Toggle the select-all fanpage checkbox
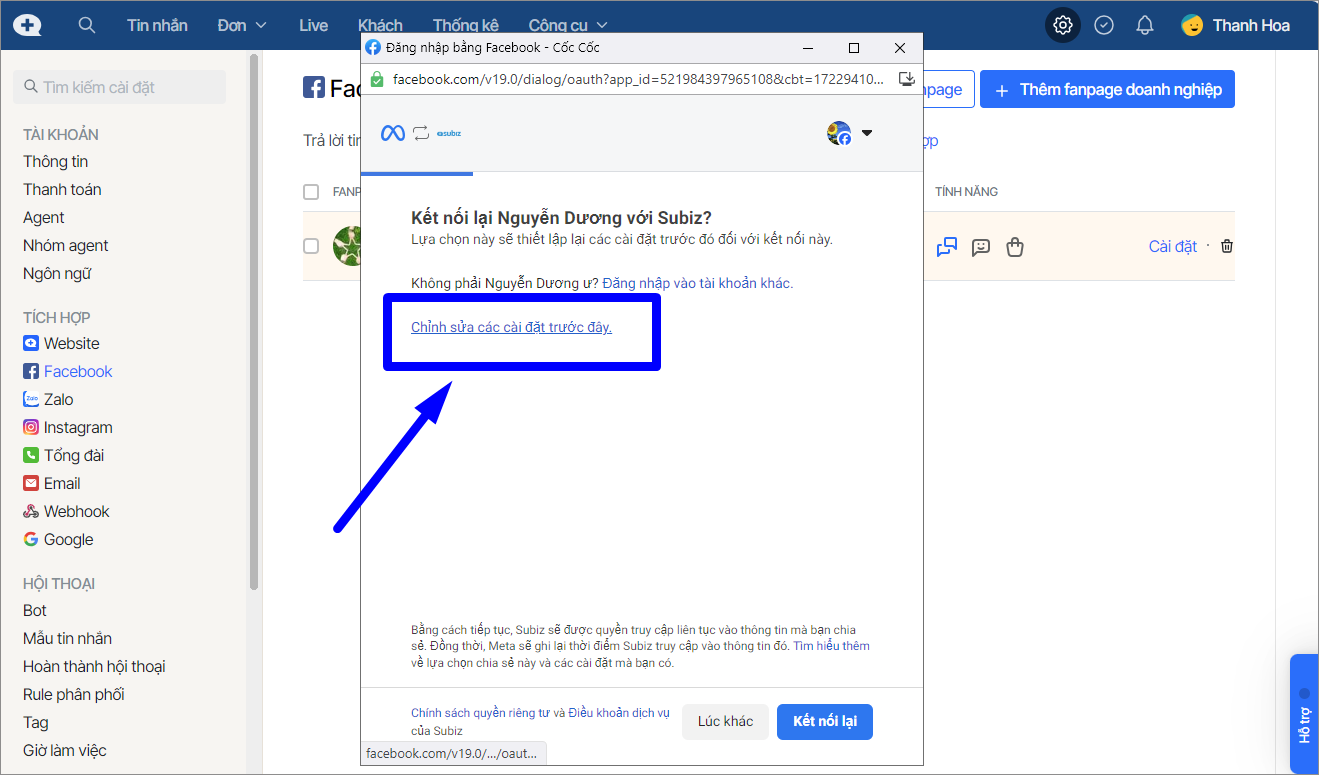This screenshot has width=1319, height=775. [x=311, y=192]
